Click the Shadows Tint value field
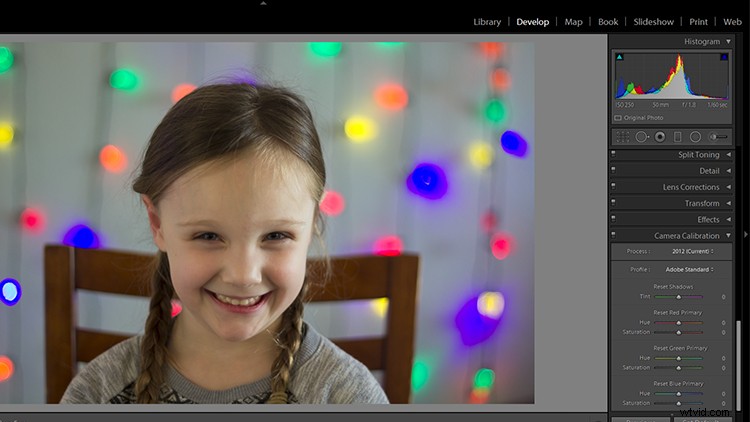The height and width of the screenshot is (422, 750). pyautogui.click(x=723, y=297)
